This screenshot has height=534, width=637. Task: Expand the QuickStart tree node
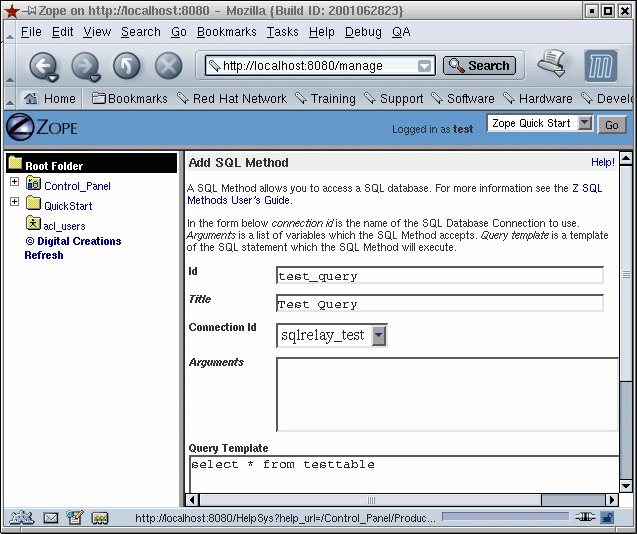14,203
